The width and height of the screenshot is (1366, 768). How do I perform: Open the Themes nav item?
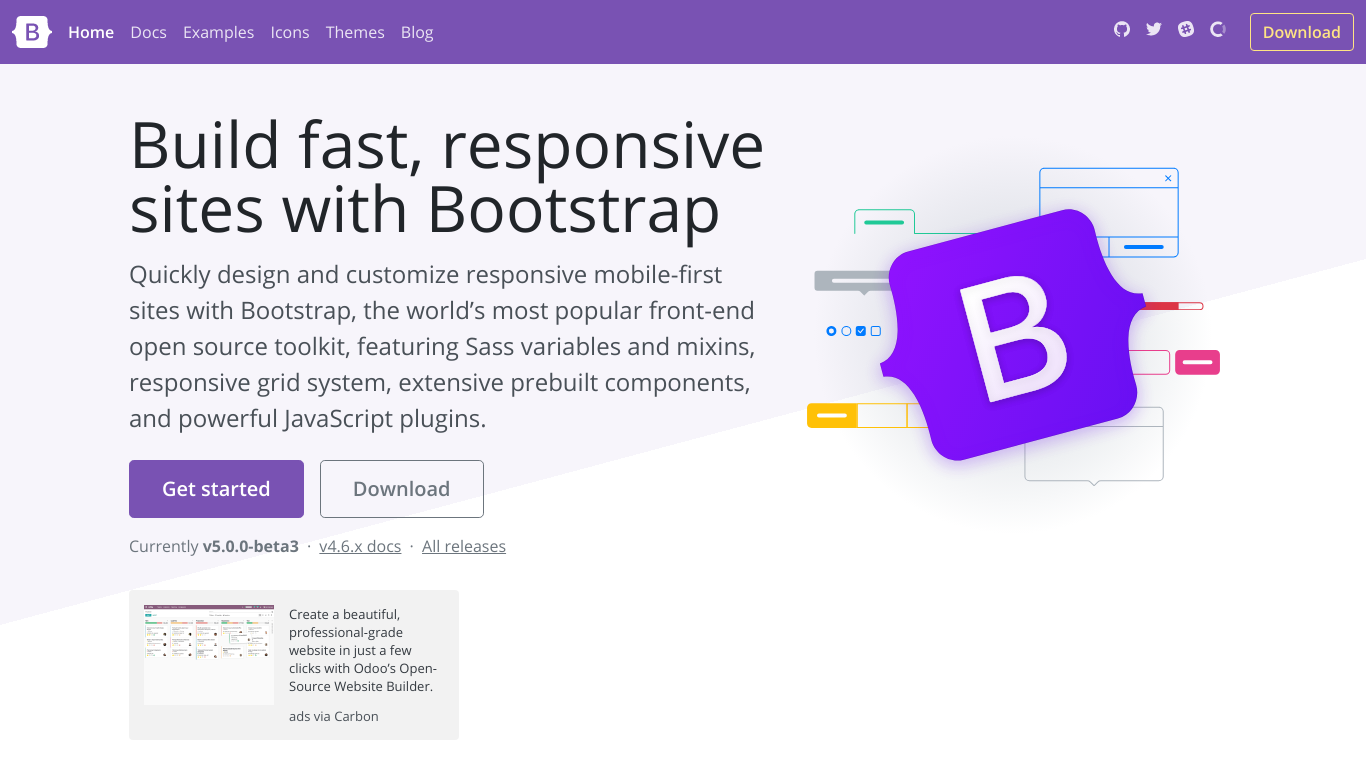[355, 32]
